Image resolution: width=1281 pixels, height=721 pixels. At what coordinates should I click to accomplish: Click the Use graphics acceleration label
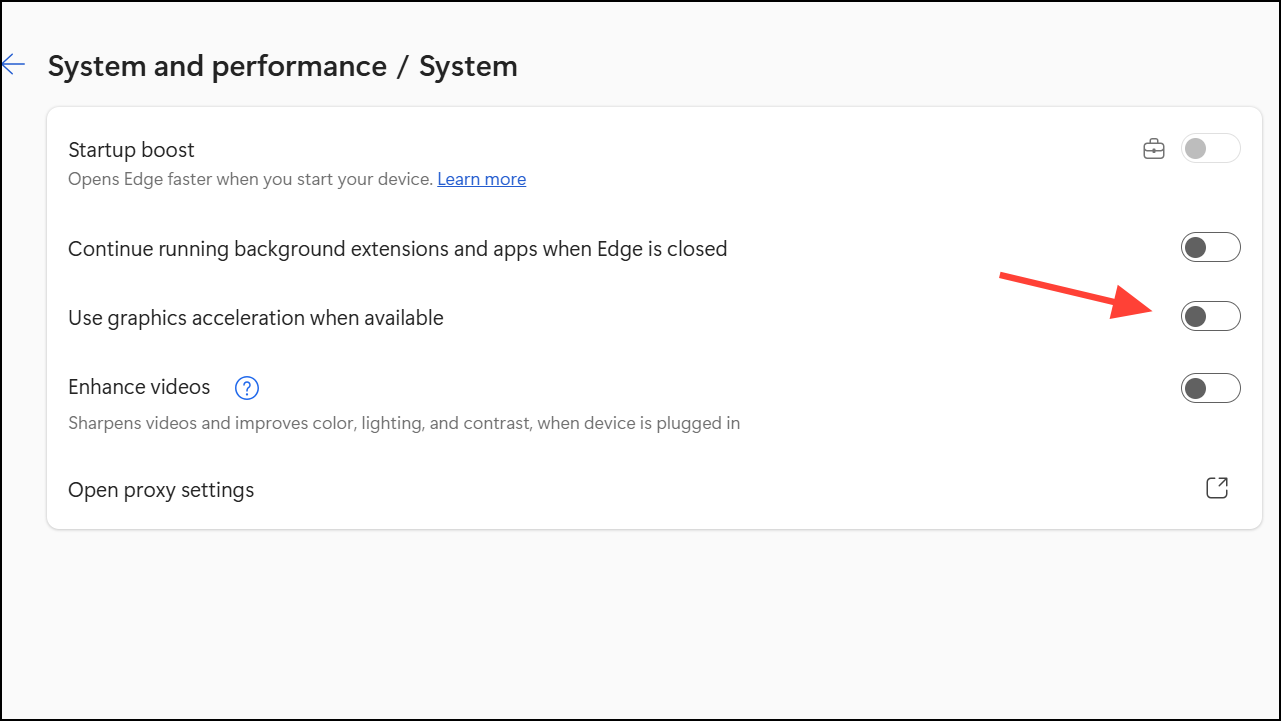tap(255, 318)
